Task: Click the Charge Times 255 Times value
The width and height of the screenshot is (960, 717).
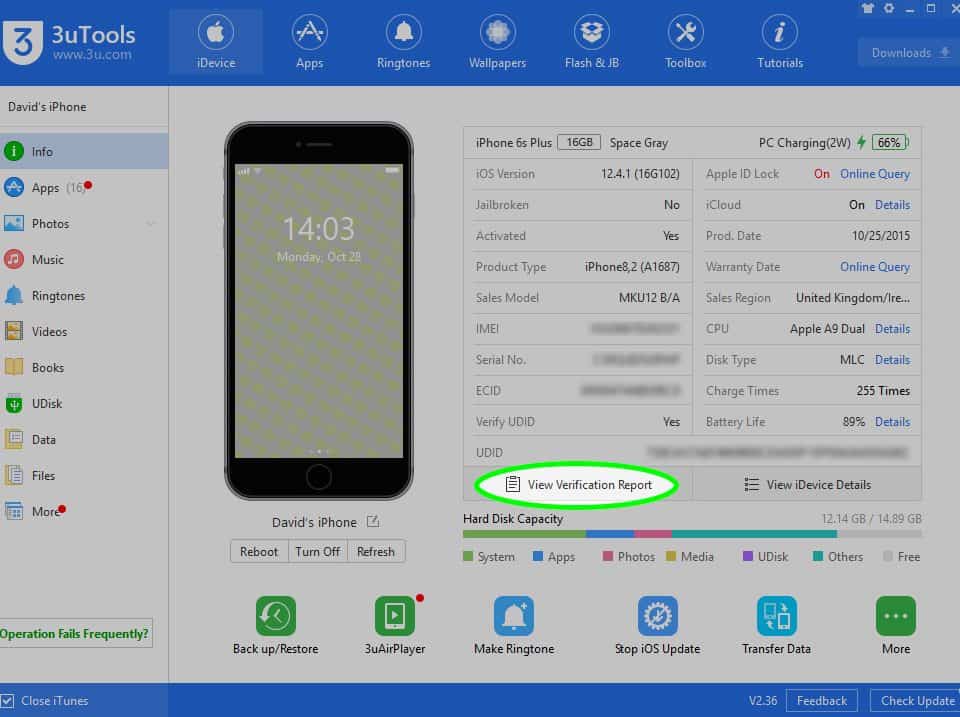Action: [x=883, y=391]
